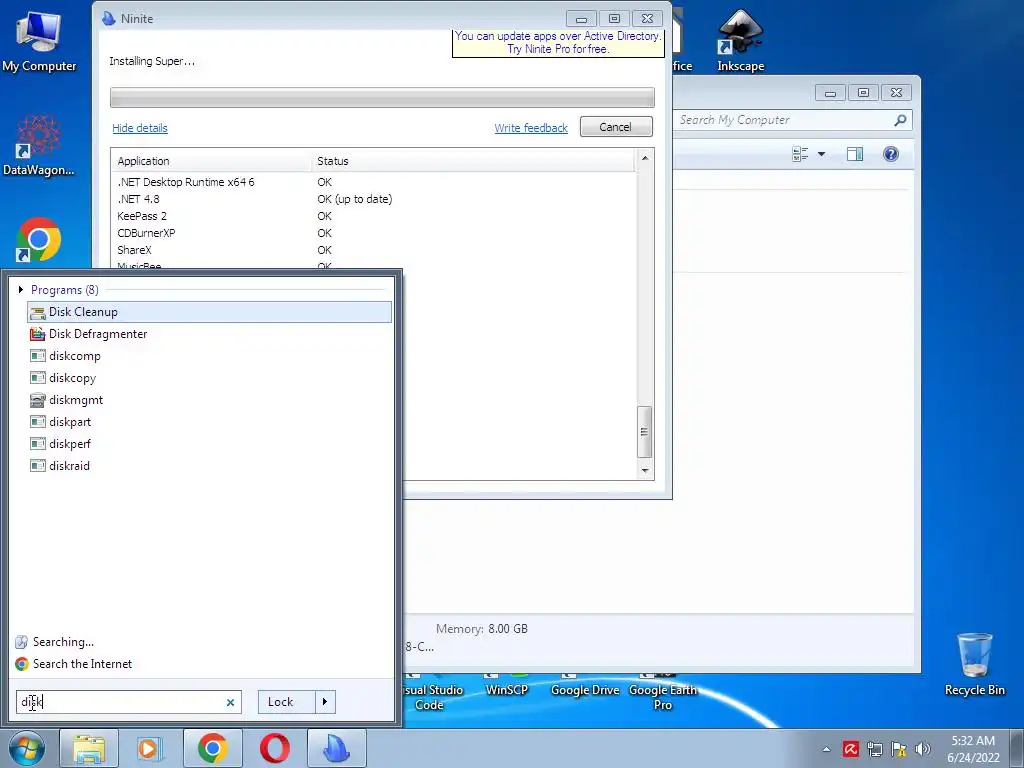The width and height of the screenshot is (1024, 768).
Task: Open the DataWagon desktop shortcut
Action: pyautogui.click(x=39, y=145)
